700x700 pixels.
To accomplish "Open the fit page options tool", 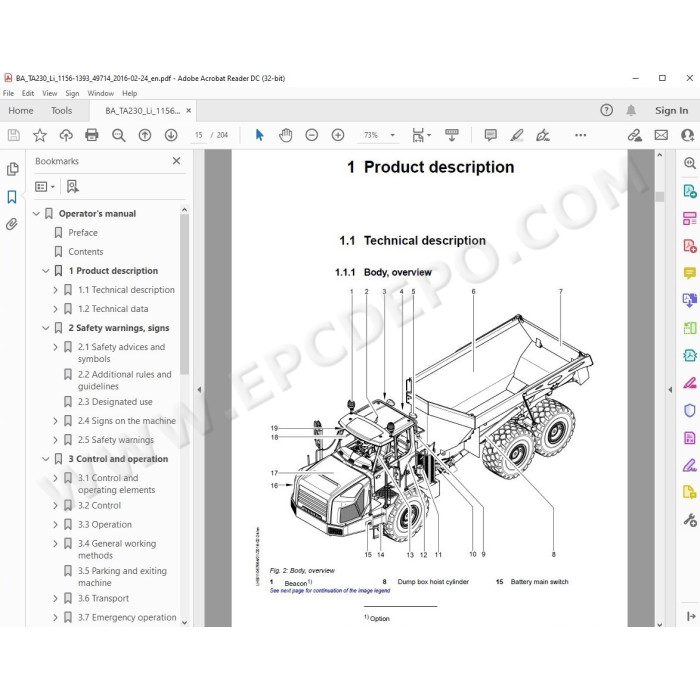I will coord(421,135).
